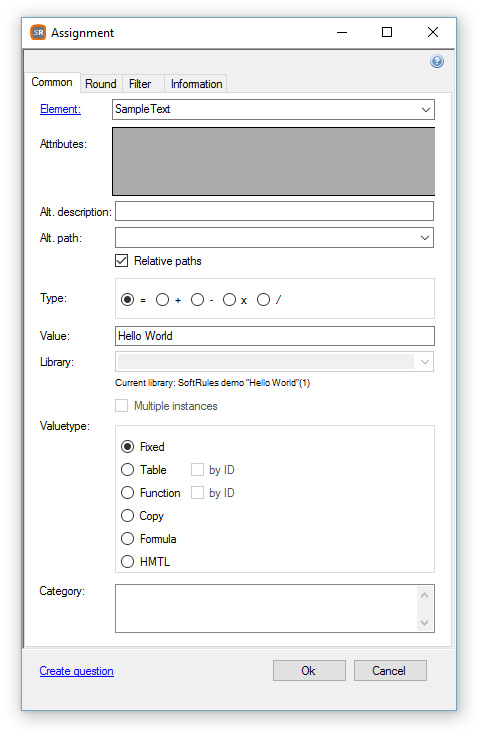This screenshot has height=739, width=481.
Task: Select the HMTL valuetype radio button
Action: coord(128,561)
